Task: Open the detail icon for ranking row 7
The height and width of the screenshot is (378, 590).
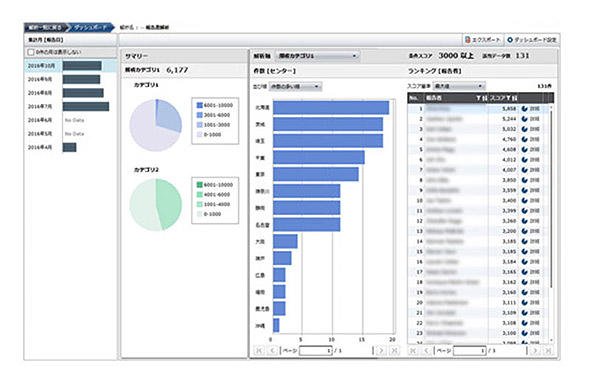Action: [524, 170]
